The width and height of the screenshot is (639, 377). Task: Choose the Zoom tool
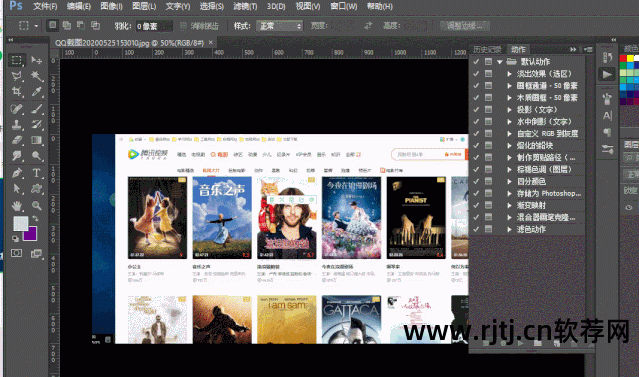click(37, 205)
